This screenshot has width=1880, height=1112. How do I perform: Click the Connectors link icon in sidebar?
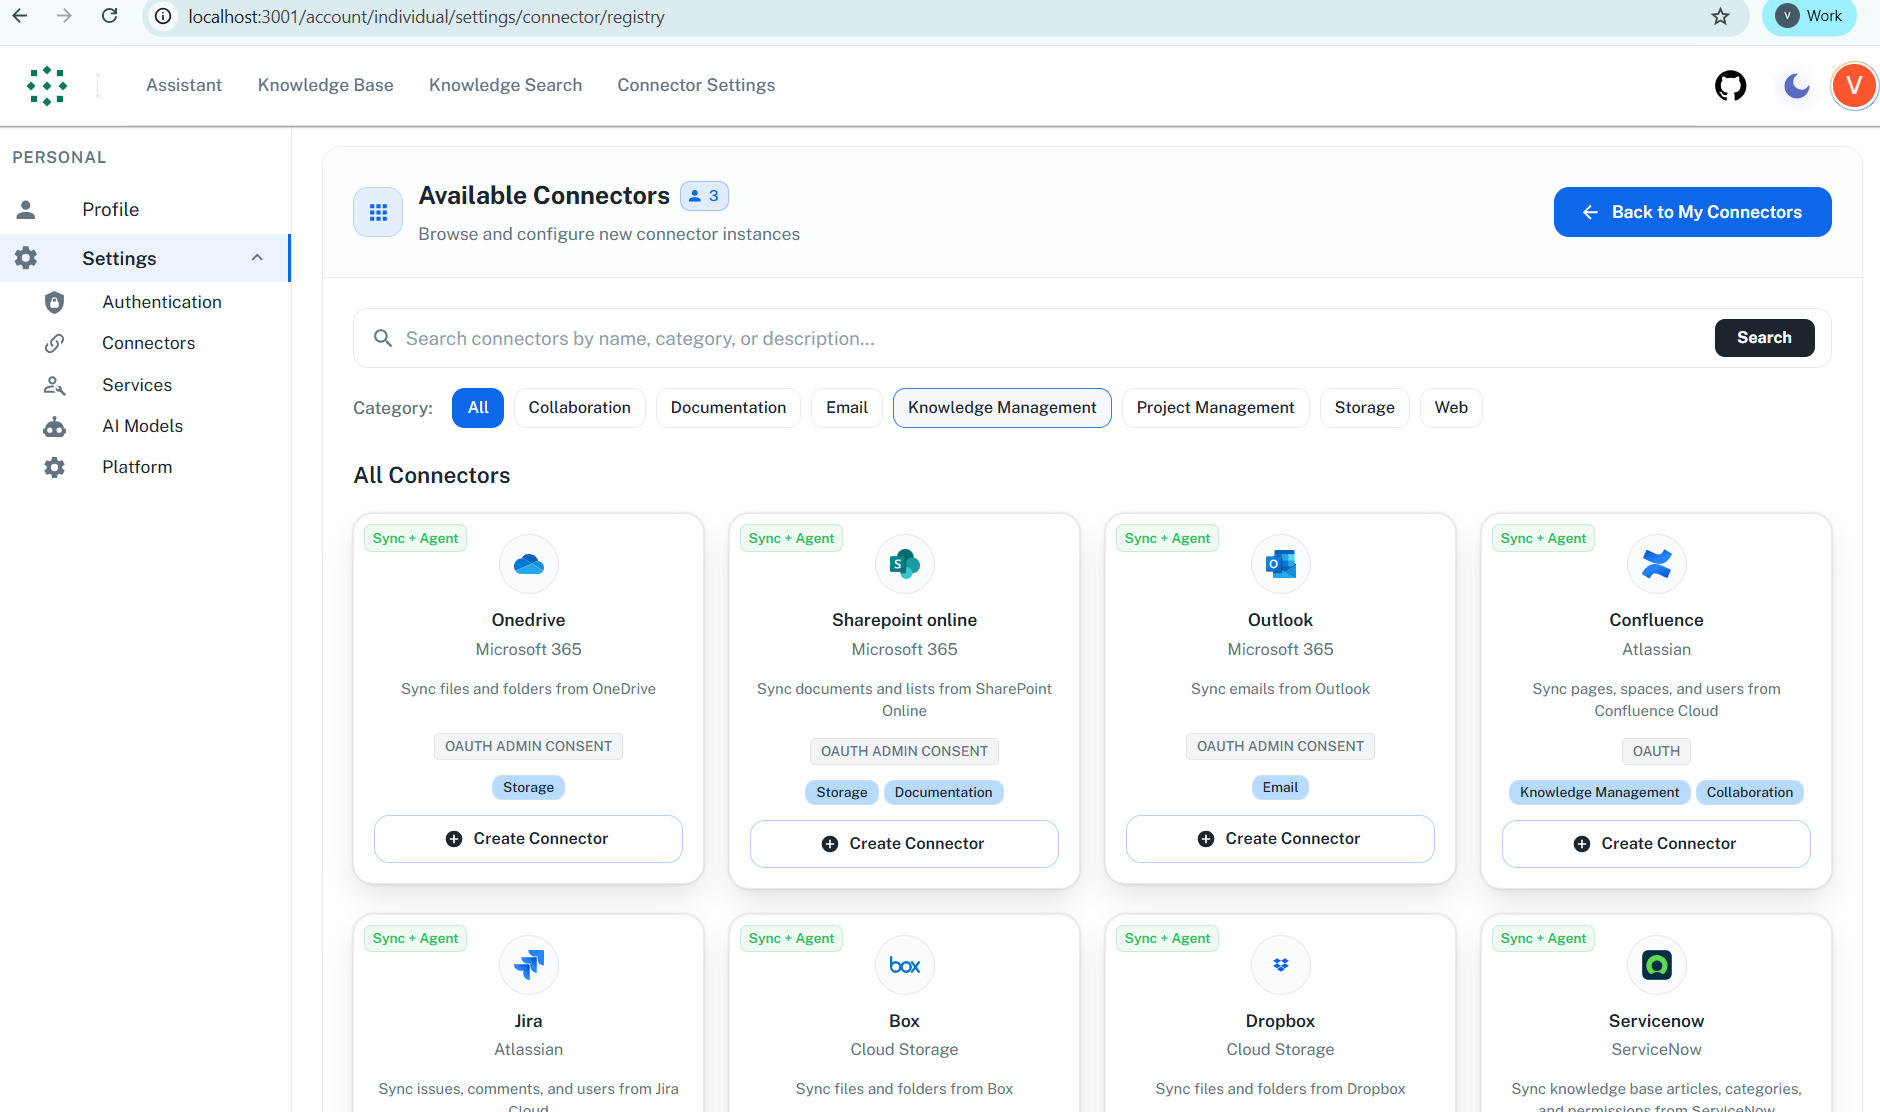(x=54, y=343)
